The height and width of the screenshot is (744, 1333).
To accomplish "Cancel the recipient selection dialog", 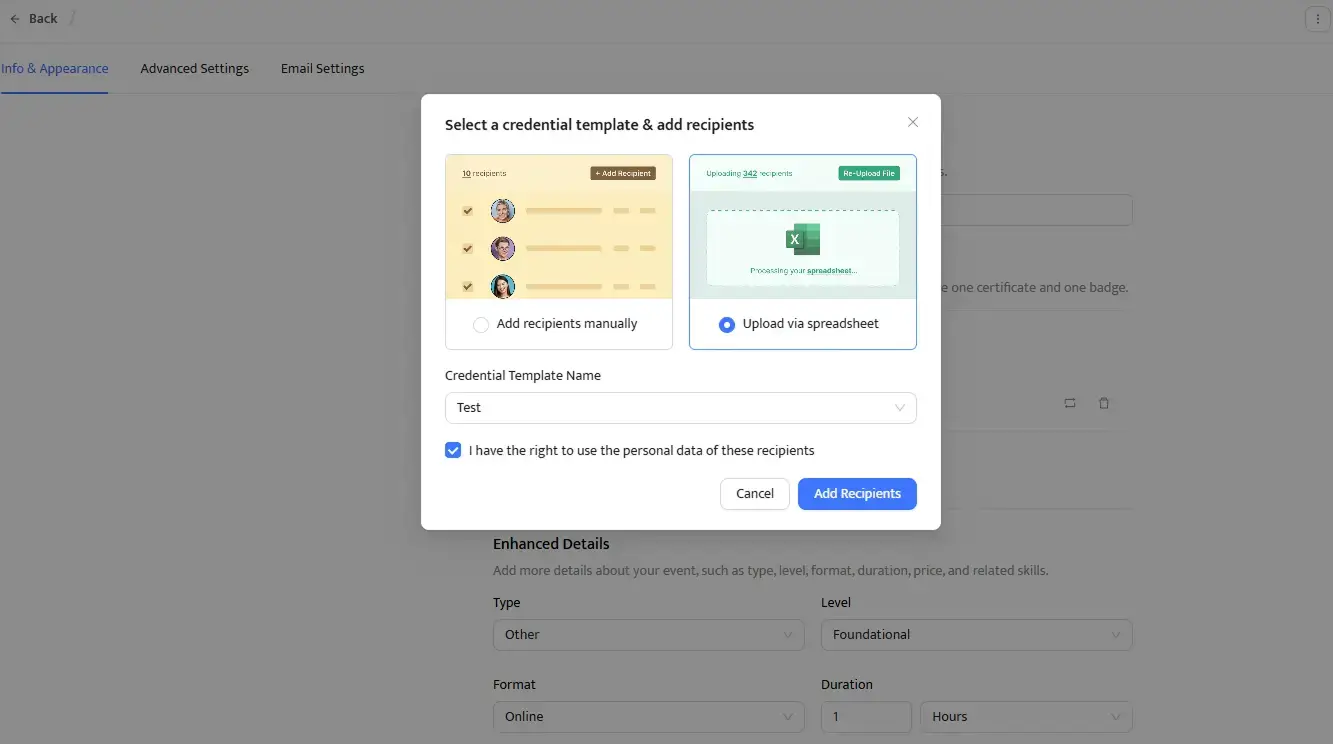I will [754, 493].
